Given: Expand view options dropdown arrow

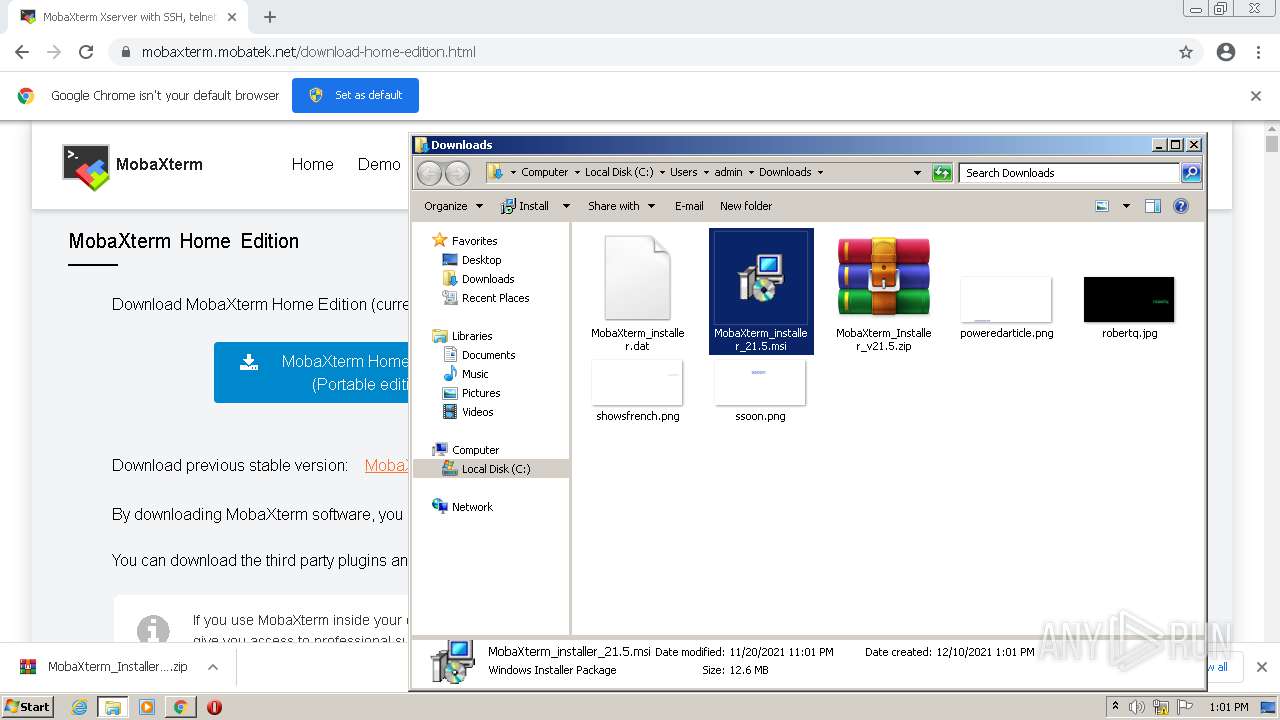Looking at the screenshot, I should click(1126, 206).
